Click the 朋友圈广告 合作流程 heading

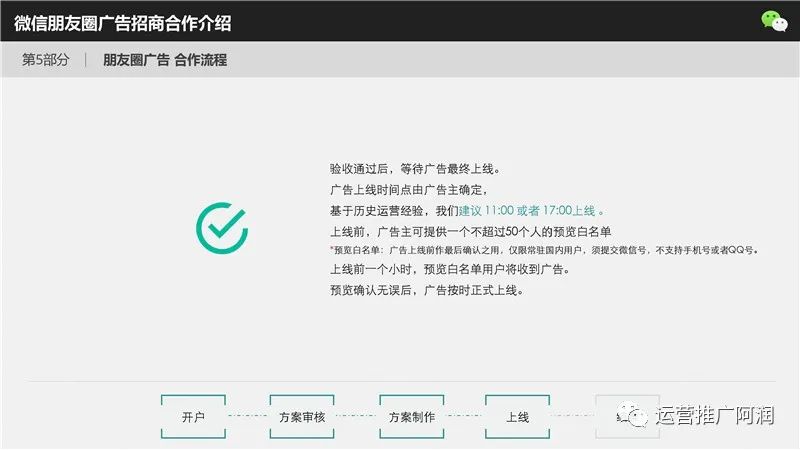tap(165, 60)
